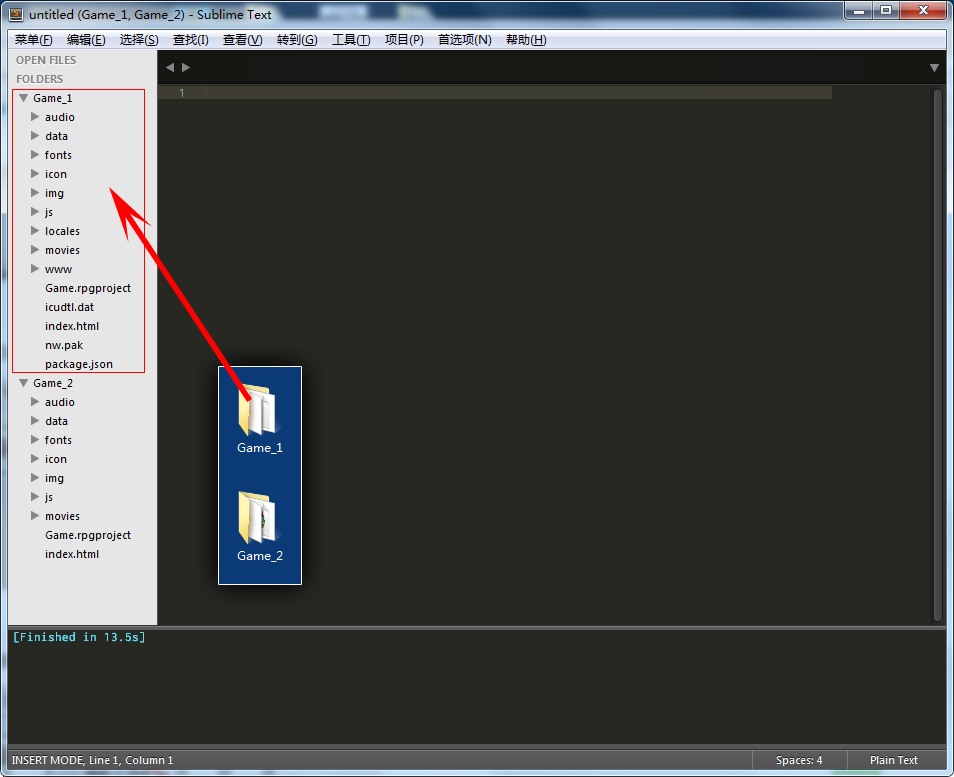The height and width of the screenshot is (777, 954).
Task: Click the Game_1 folder icon in the overlay
Action: point(257,409)
